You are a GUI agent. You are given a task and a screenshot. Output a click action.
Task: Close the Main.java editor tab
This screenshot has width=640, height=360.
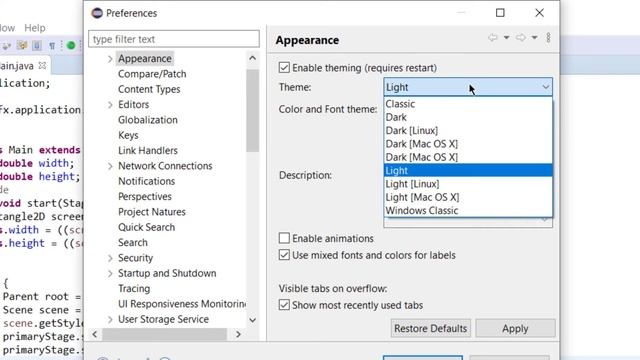point(42,65)
